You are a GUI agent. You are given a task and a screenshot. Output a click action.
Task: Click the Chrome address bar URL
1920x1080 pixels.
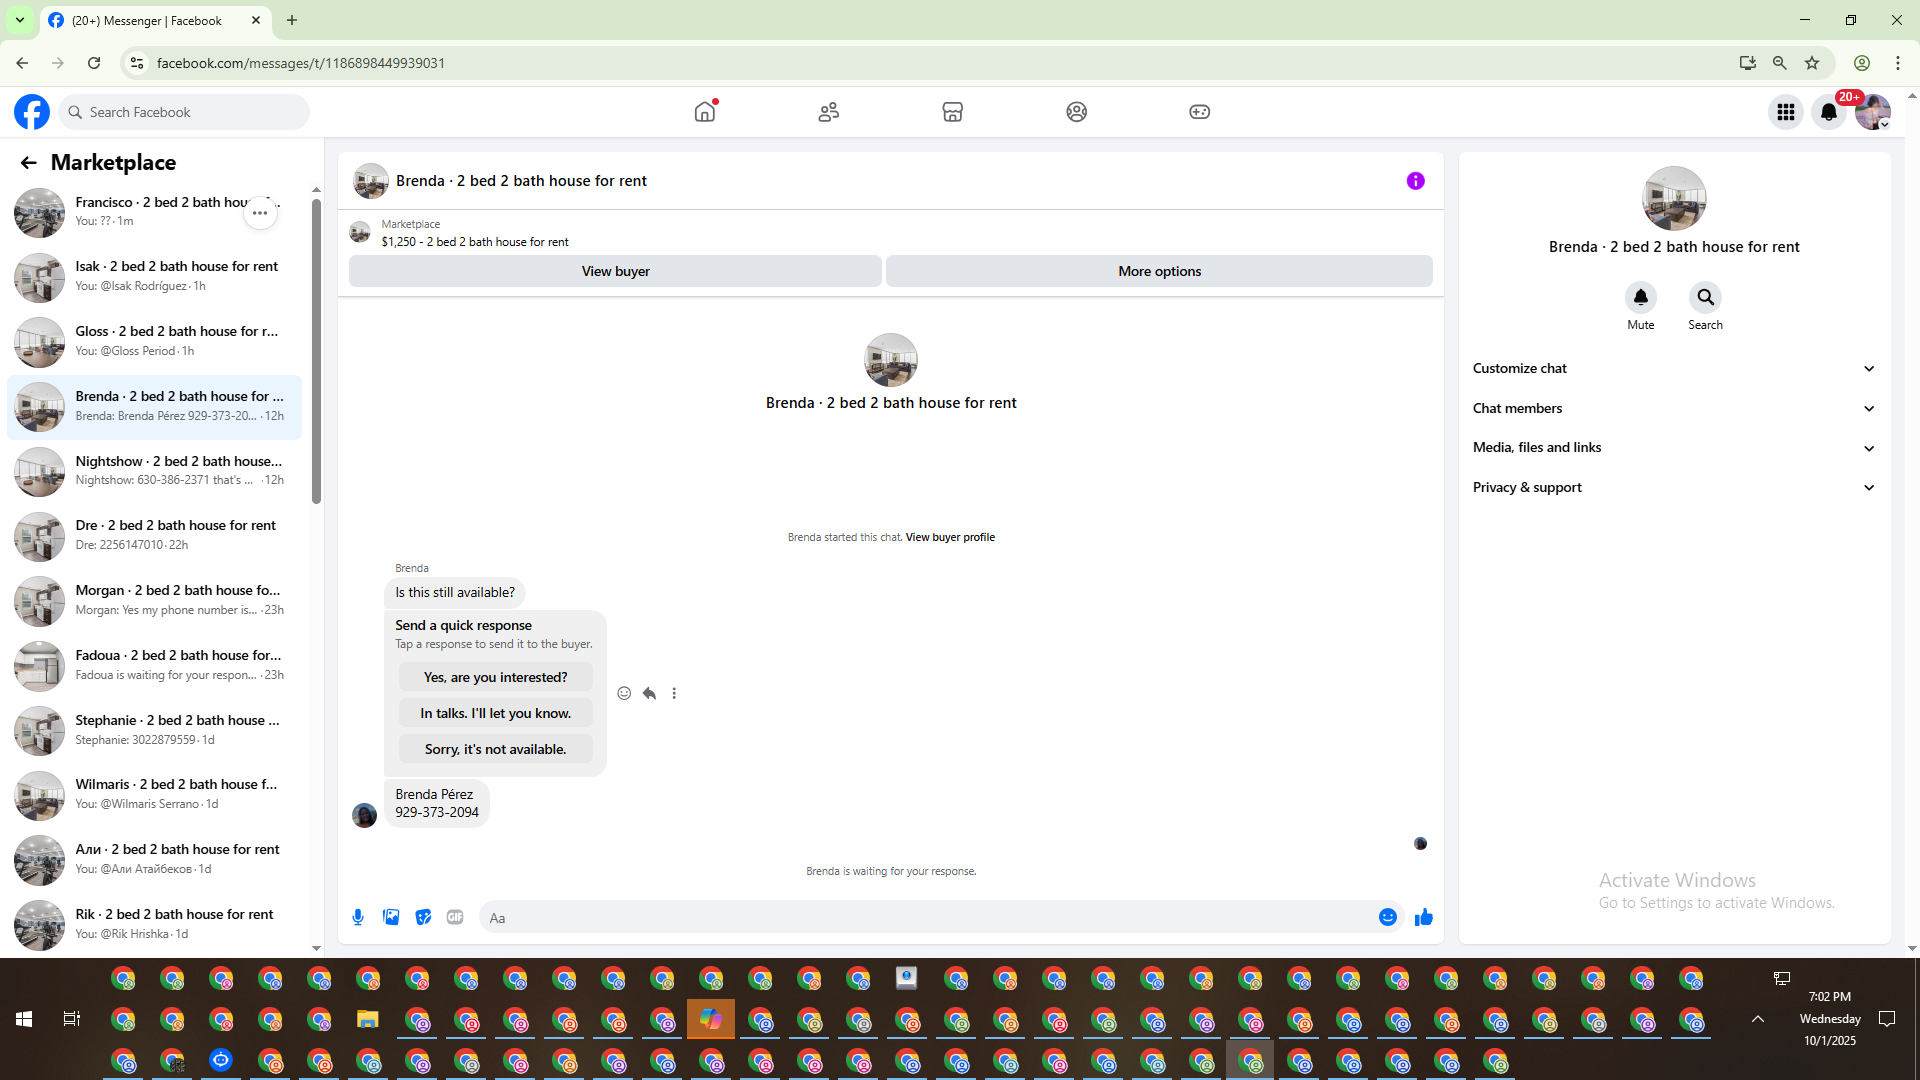pyautogui.click(x=300, y=63)
